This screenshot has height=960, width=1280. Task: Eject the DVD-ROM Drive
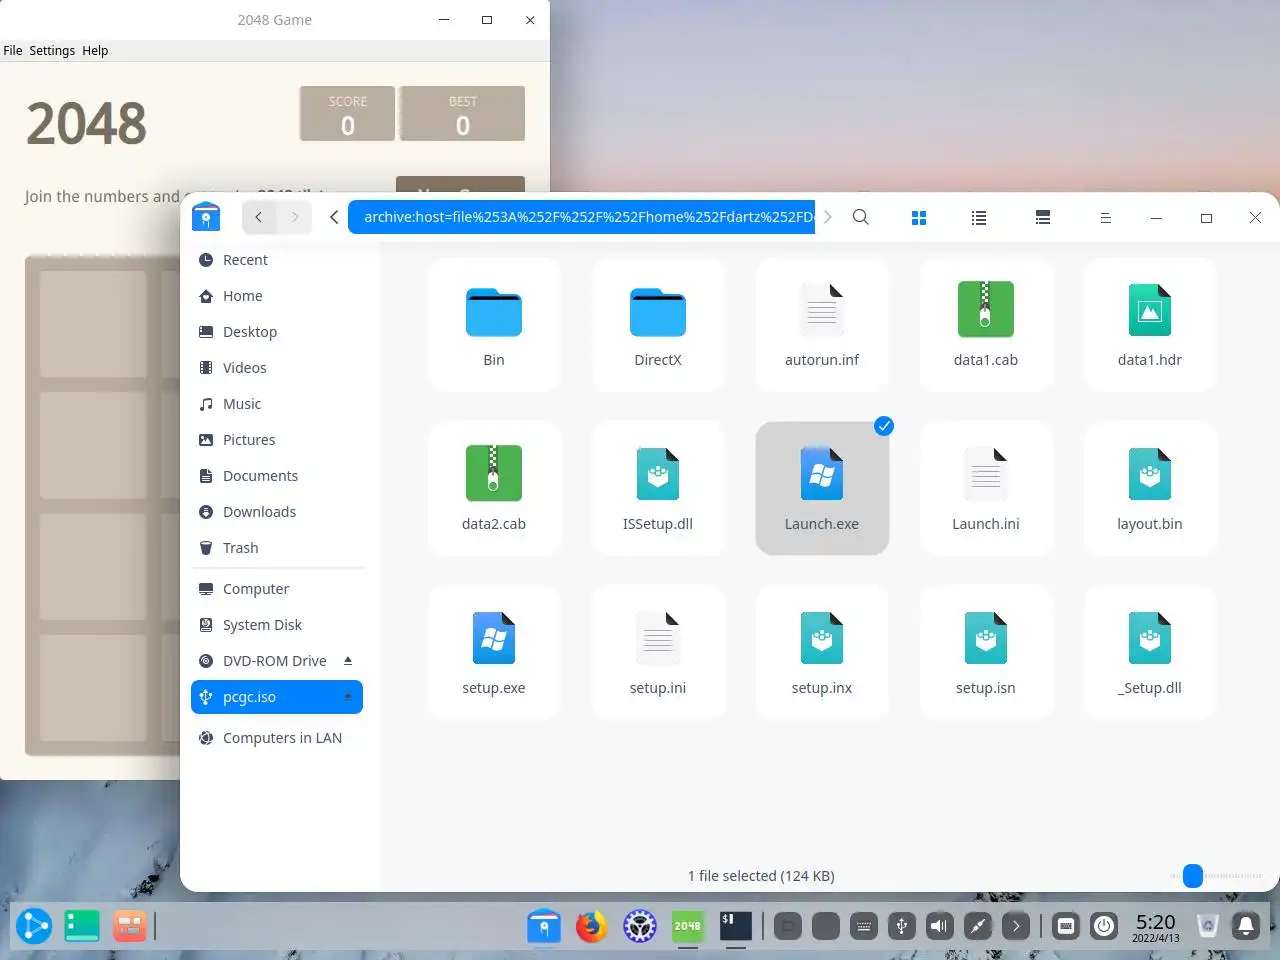[348, 661]
